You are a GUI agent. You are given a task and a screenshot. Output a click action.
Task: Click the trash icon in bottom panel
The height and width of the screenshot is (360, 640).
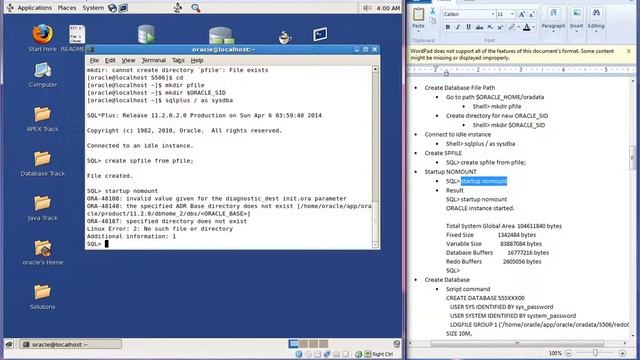(396, 344)
